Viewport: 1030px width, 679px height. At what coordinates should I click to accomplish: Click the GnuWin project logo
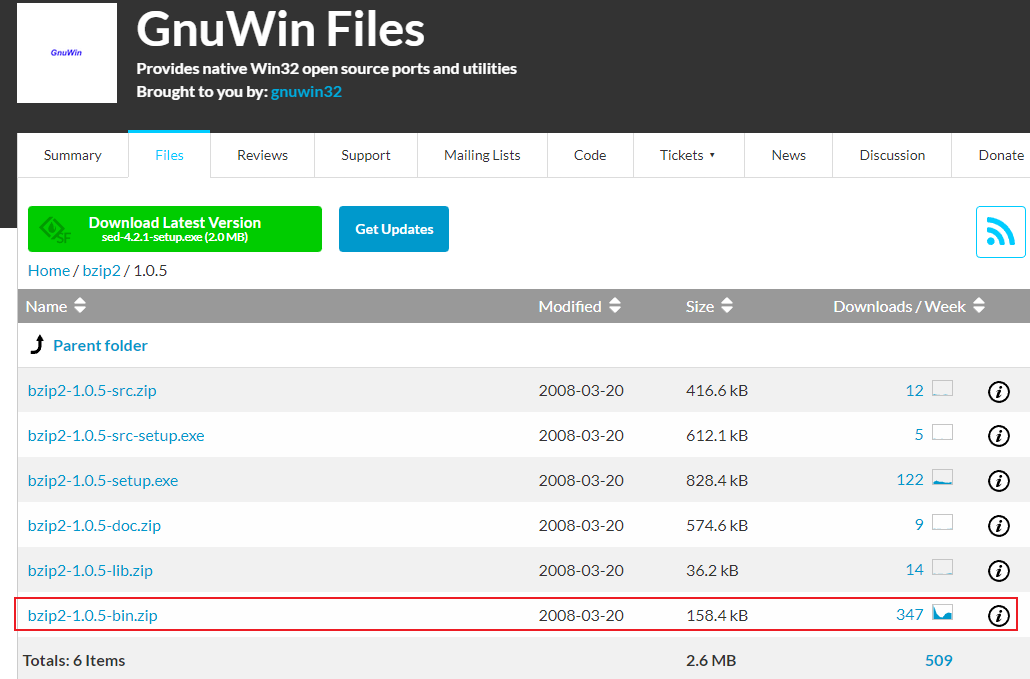[x=67, y=53]
